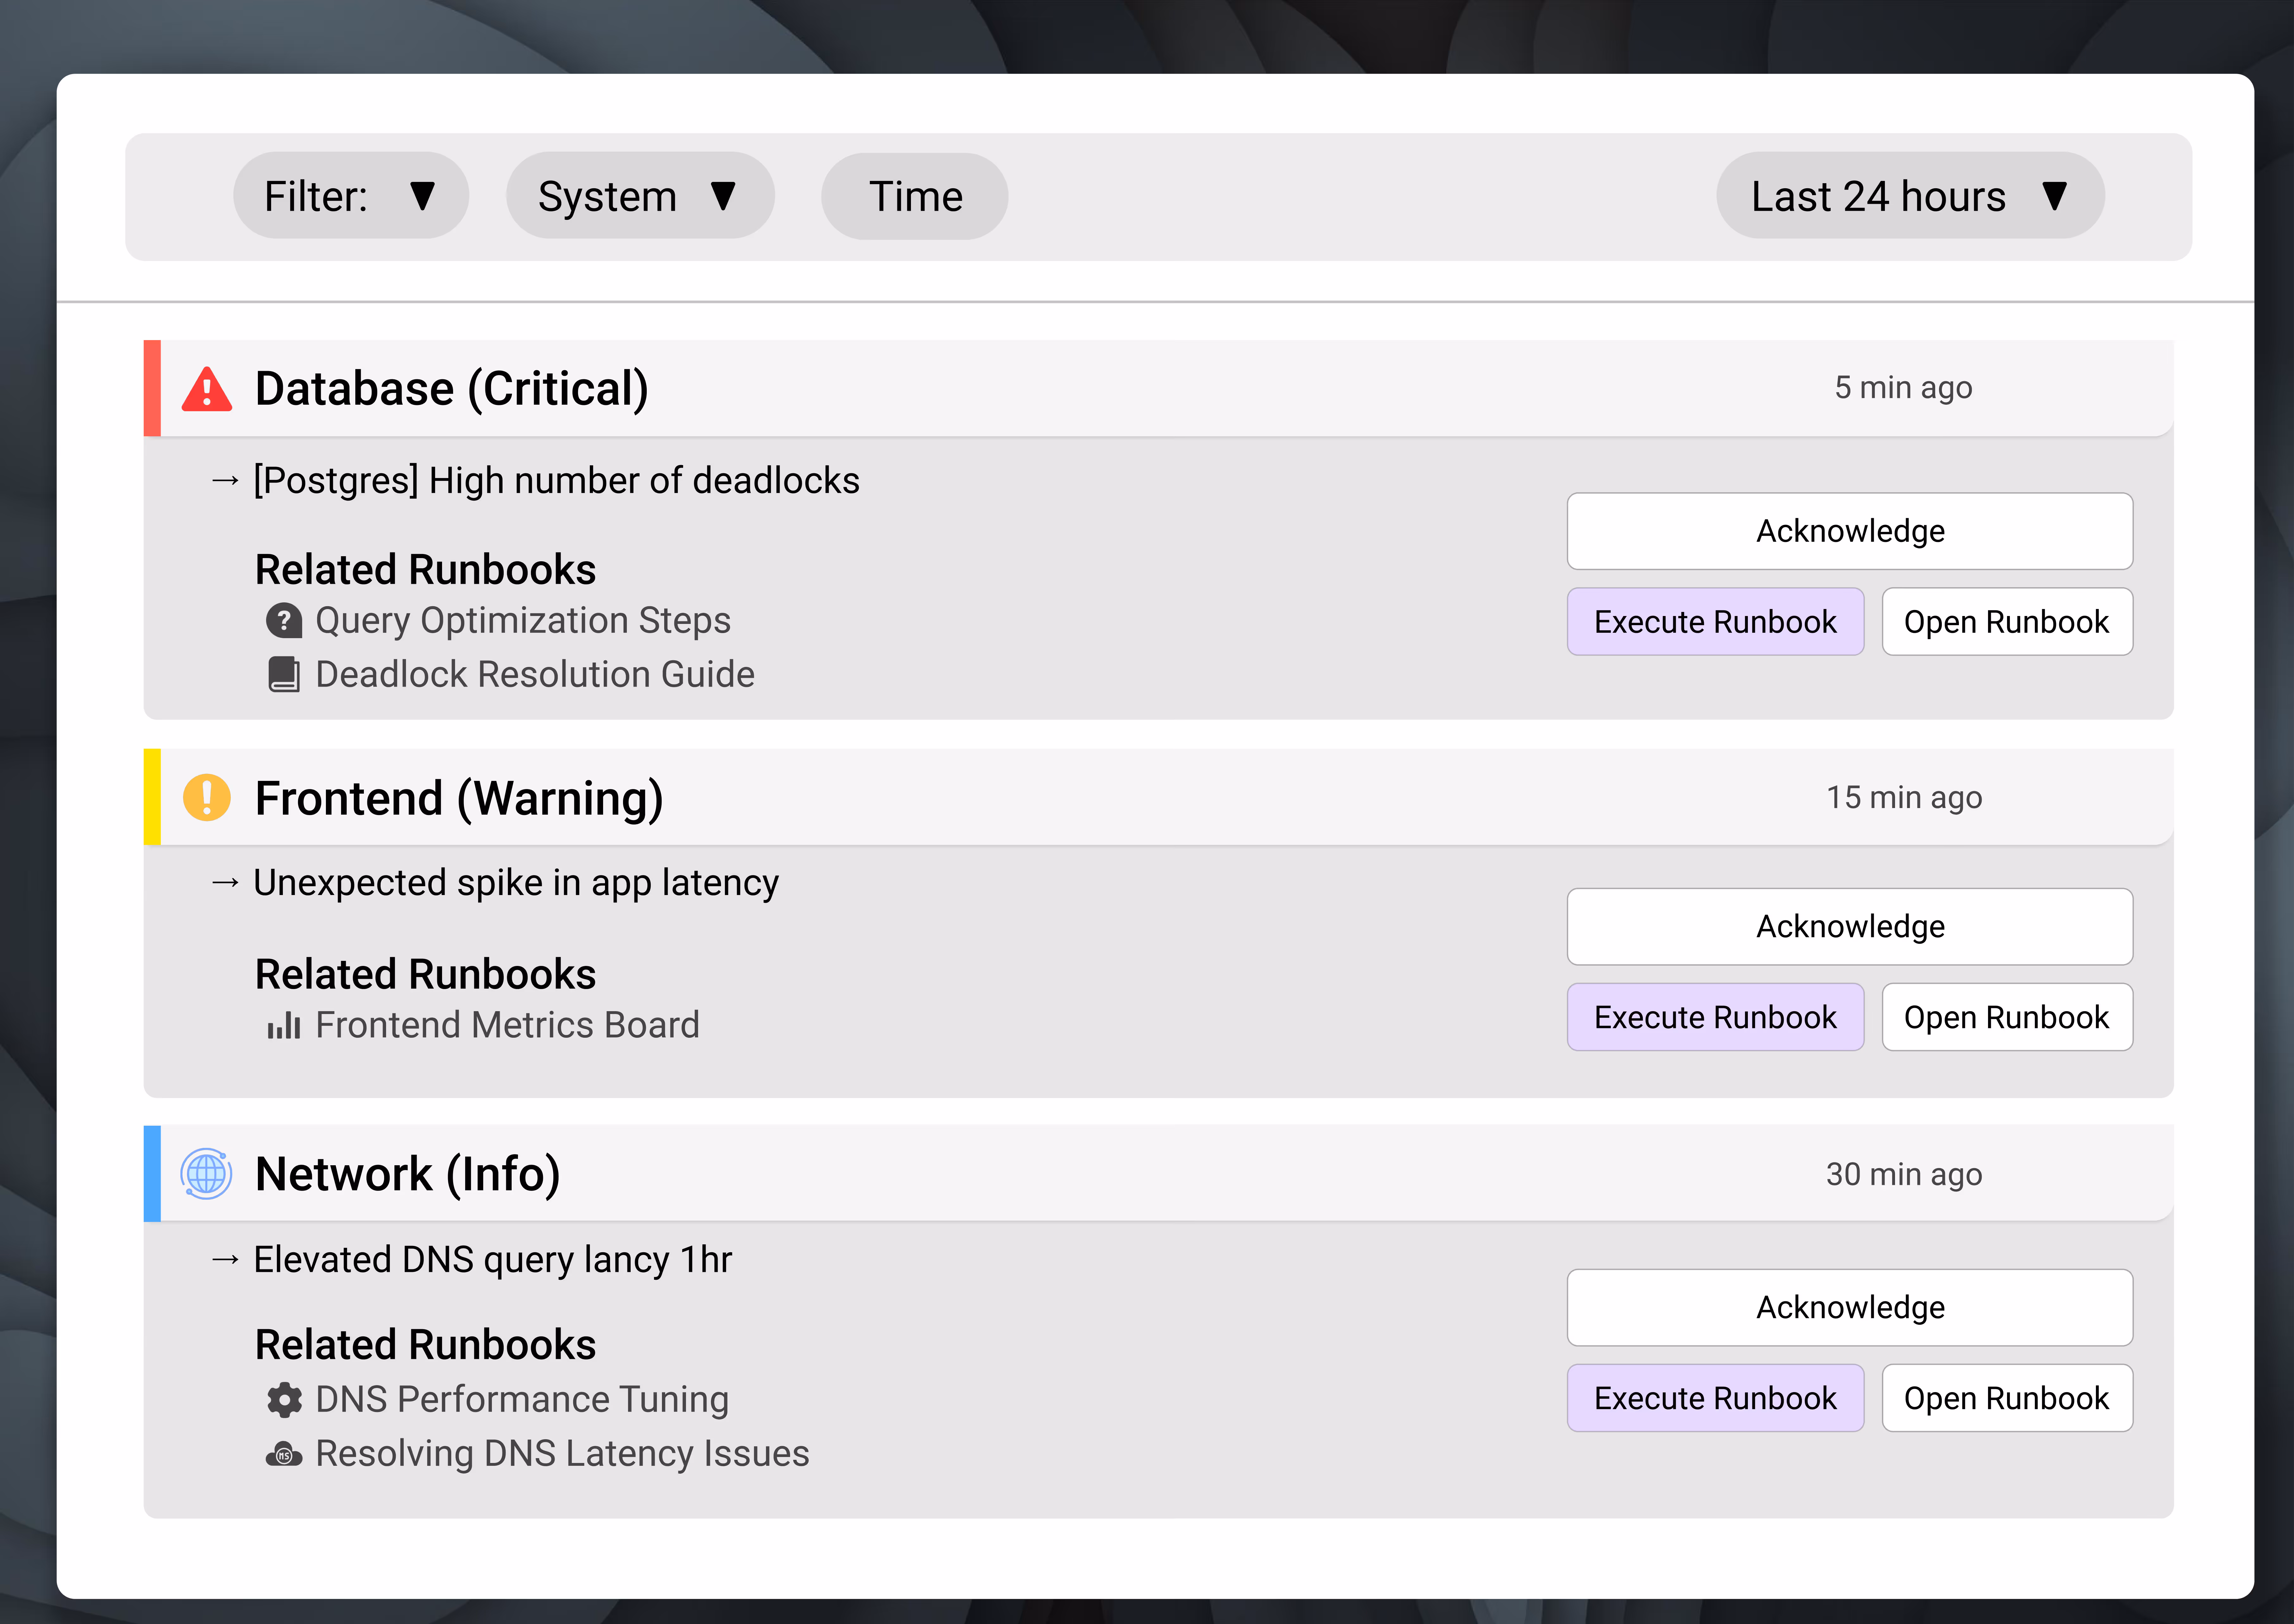Click the 'Unexpected spike in app latency' message

516,883
